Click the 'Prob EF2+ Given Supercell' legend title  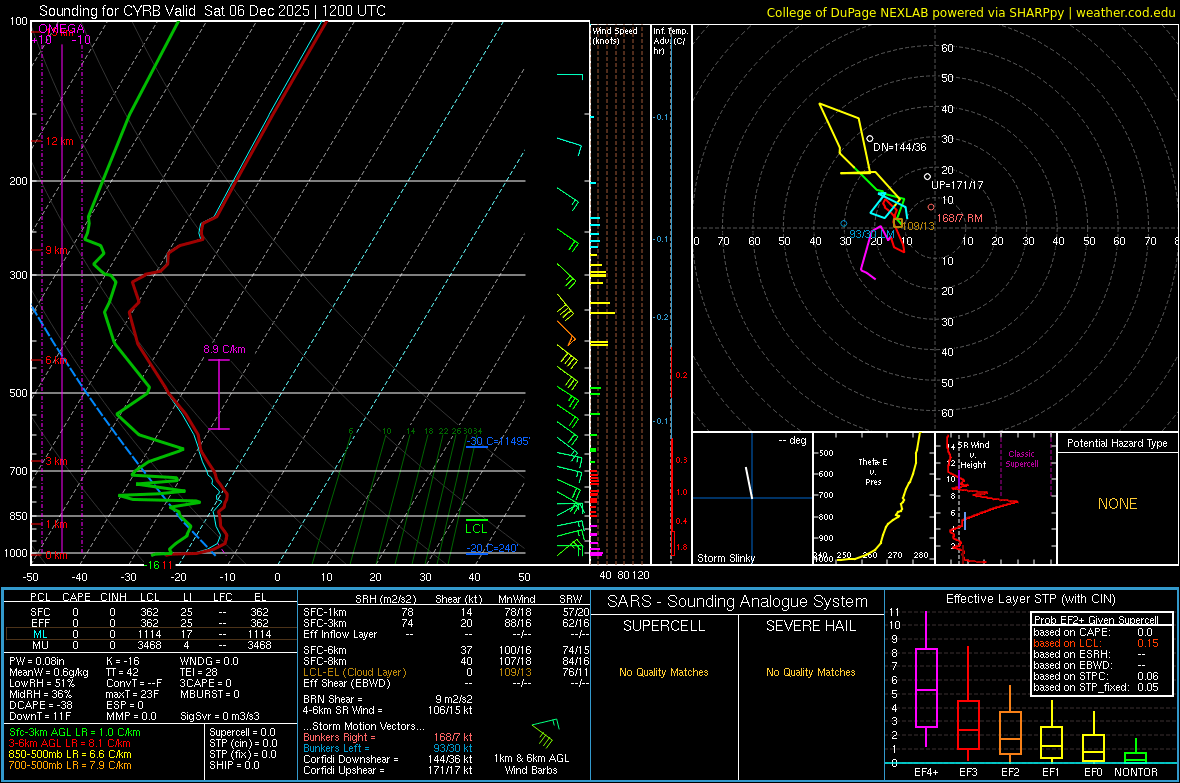click(x=1096, y=620)
